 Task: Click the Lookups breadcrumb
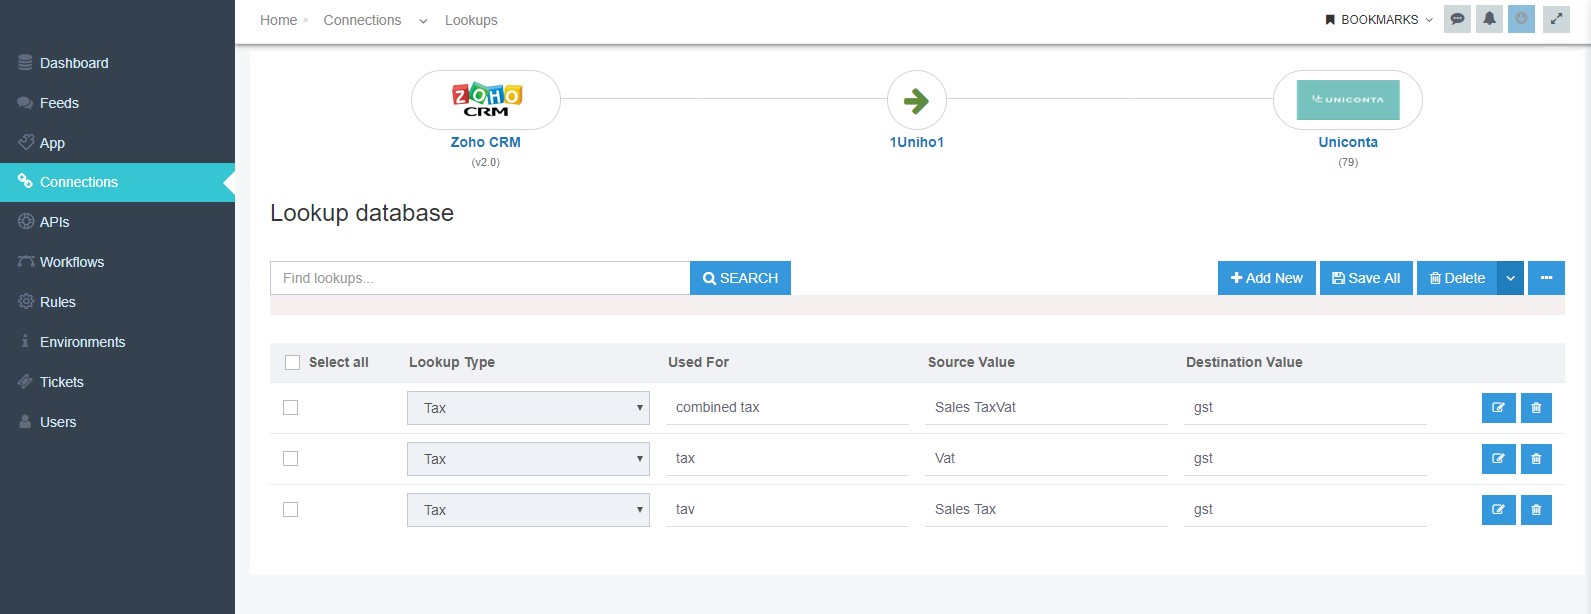(471, 20)
